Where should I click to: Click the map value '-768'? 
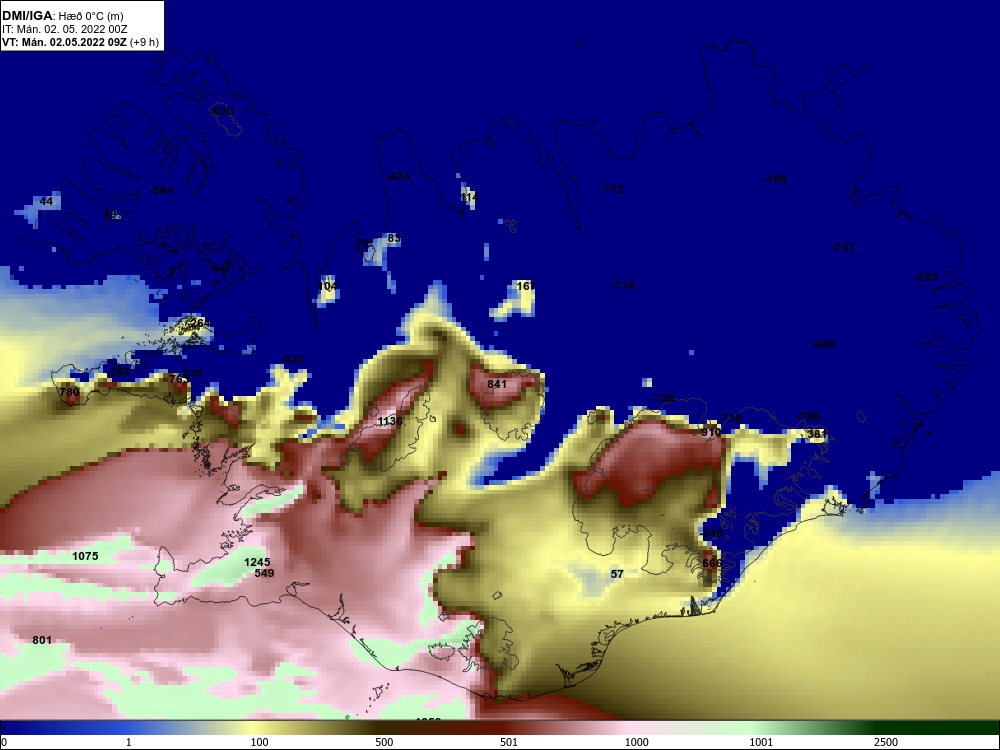775,179
